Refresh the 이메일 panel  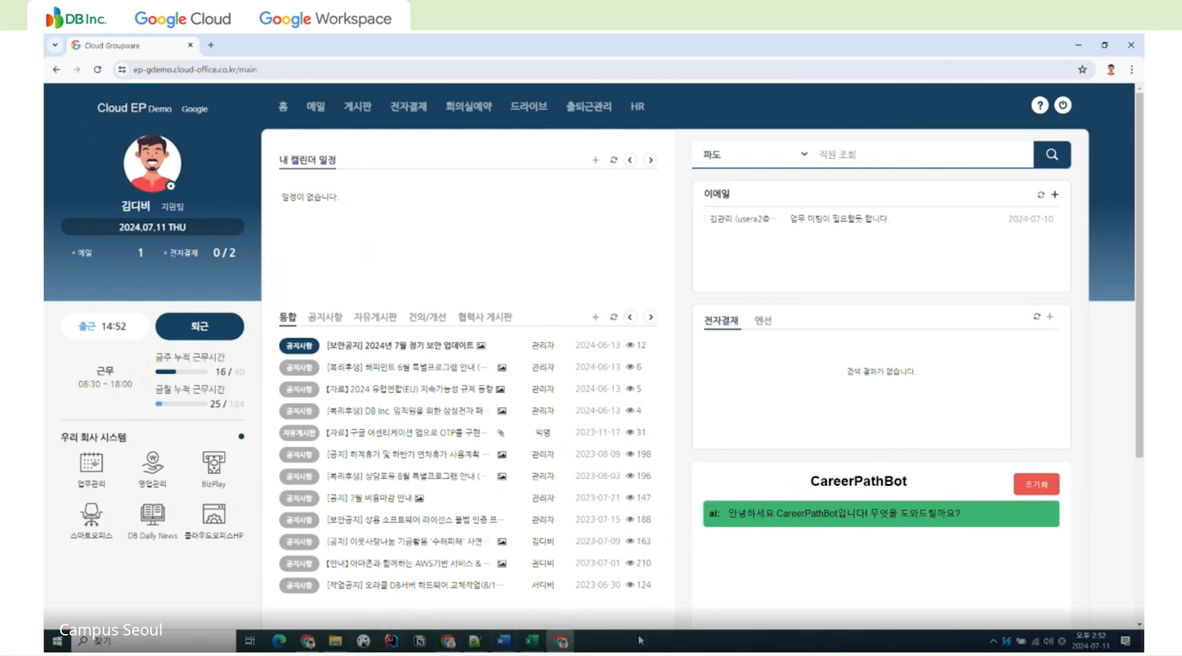(x=1041, y=195)
